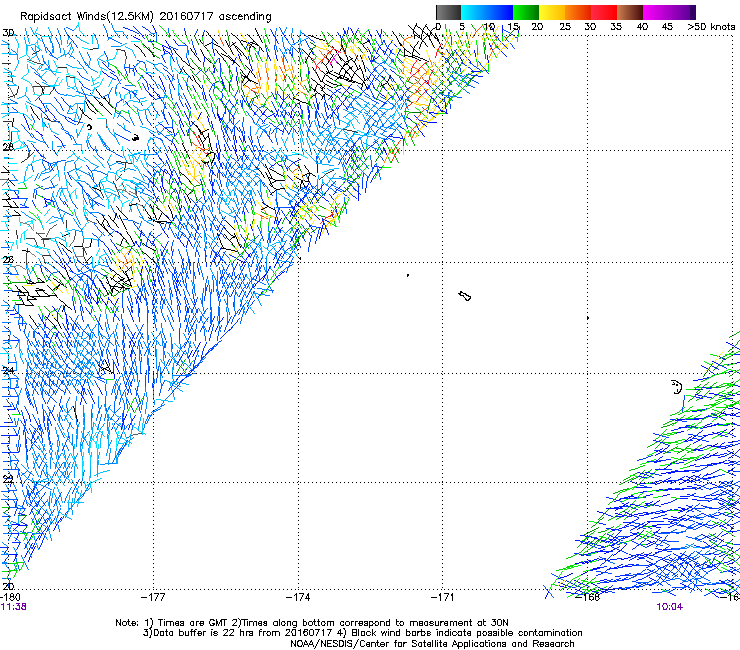Screen dimensions: 740x650
Task: Click the red 30-35 knots color swatch
Action: click(604, 12)
